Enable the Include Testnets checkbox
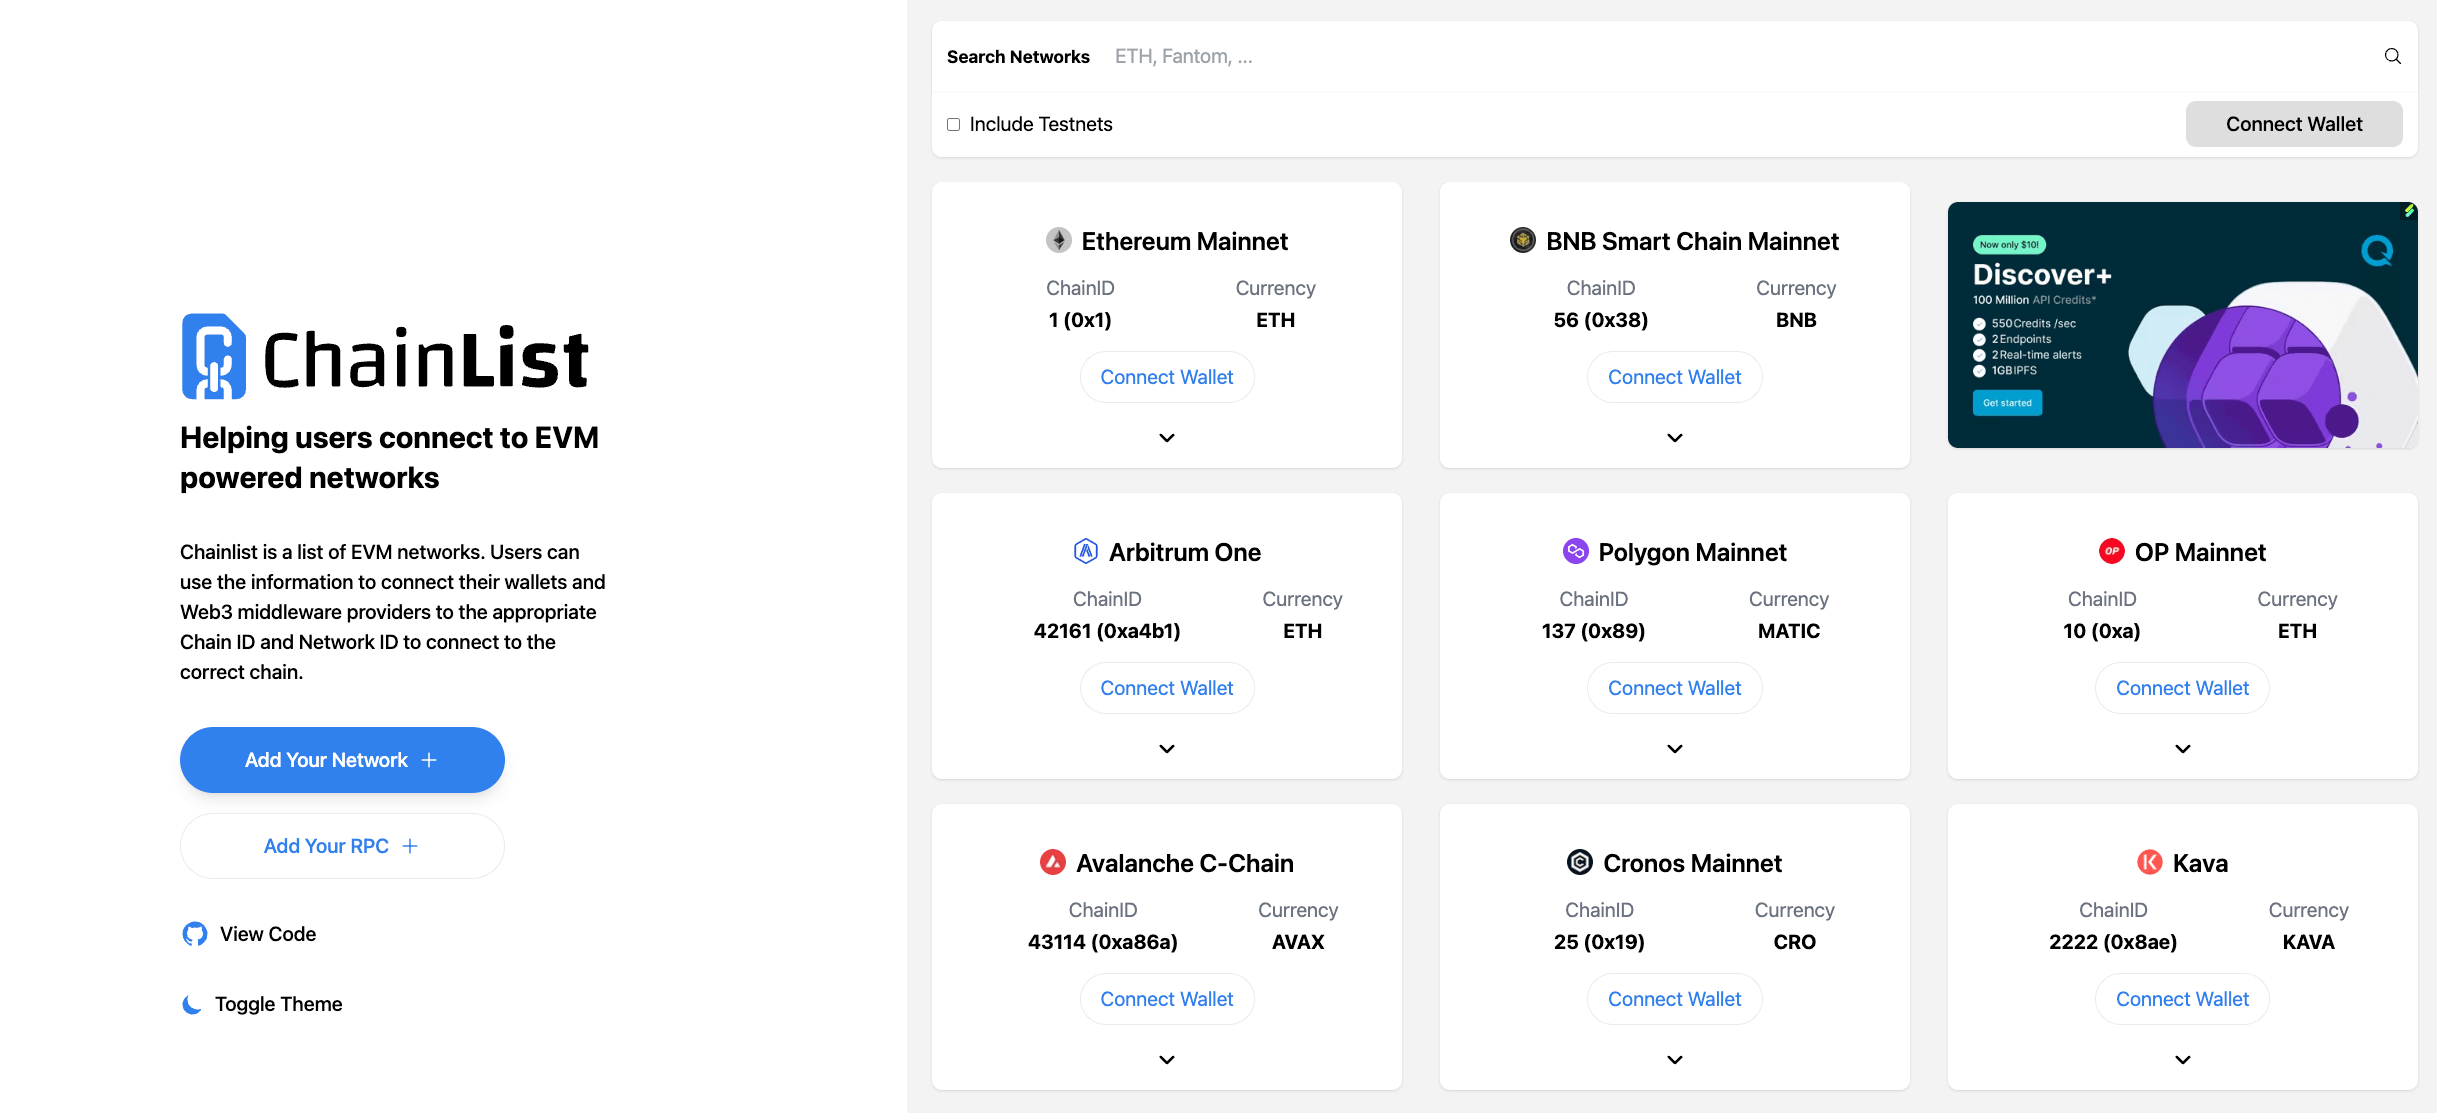Screen dimensions: 2437x1113 point(953,125)
